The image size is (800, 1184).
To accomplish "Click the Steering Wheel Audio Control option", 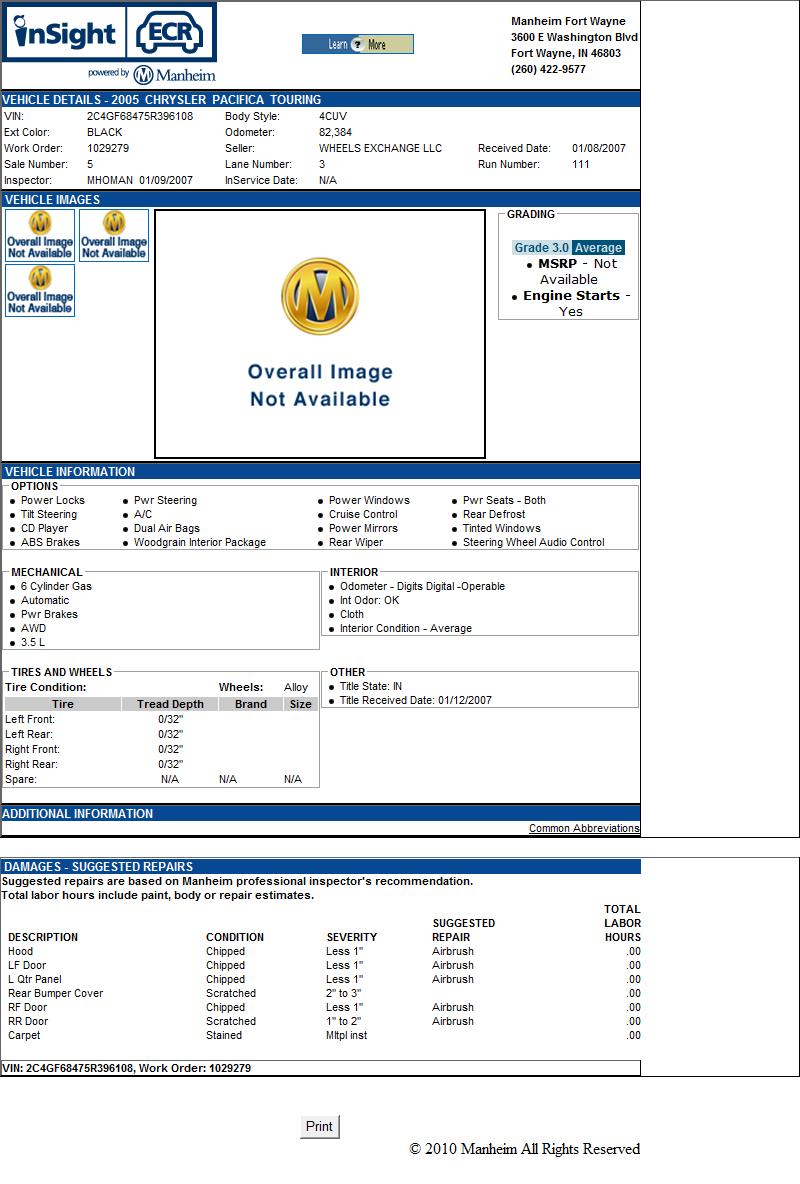I will 533,542.
